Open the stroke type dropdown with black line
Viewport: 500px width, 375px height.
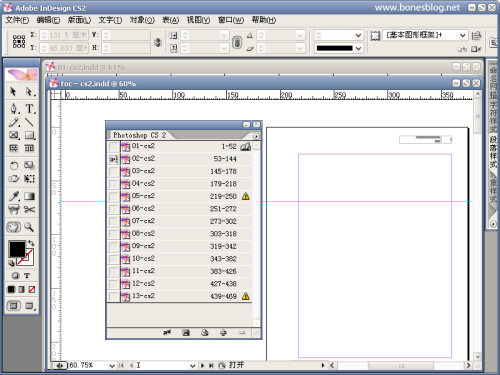[358, 48]
